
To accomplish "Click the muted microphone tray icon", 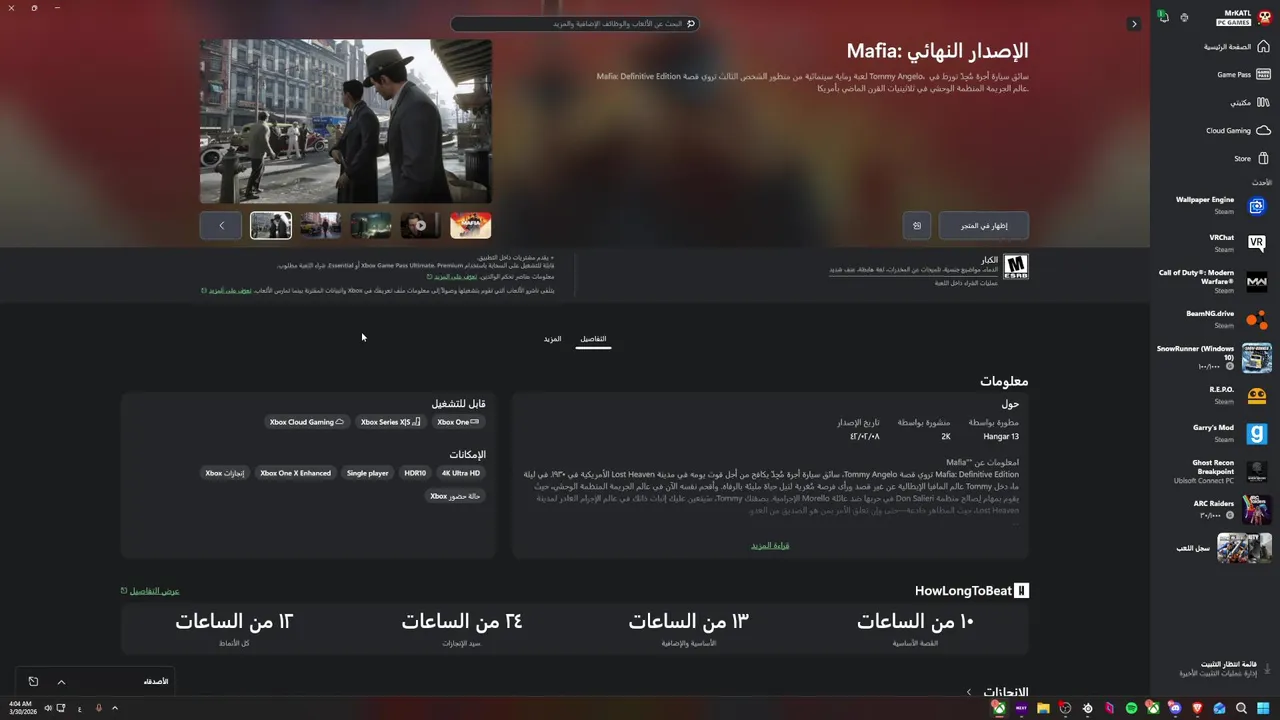I will pyautogui.click(x=98, y=708).
